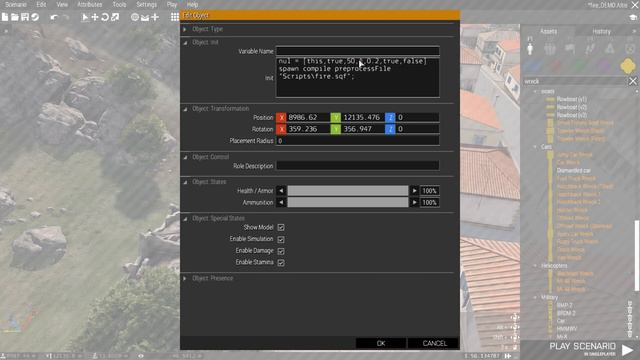The image size is (640, 360).
Task: Undo the last action in the toolbar
Action: point(54,17)
